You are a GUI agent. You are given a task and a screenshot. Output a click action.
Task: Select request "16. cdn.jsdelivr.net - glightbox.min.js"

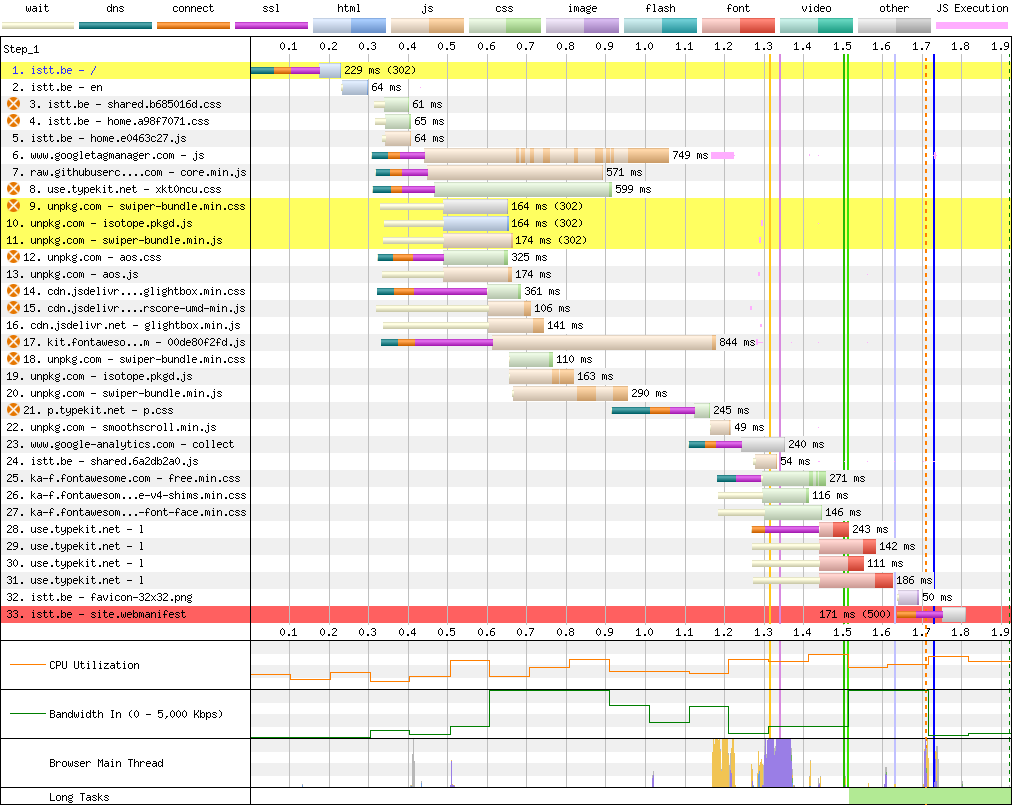coord(123,325)
